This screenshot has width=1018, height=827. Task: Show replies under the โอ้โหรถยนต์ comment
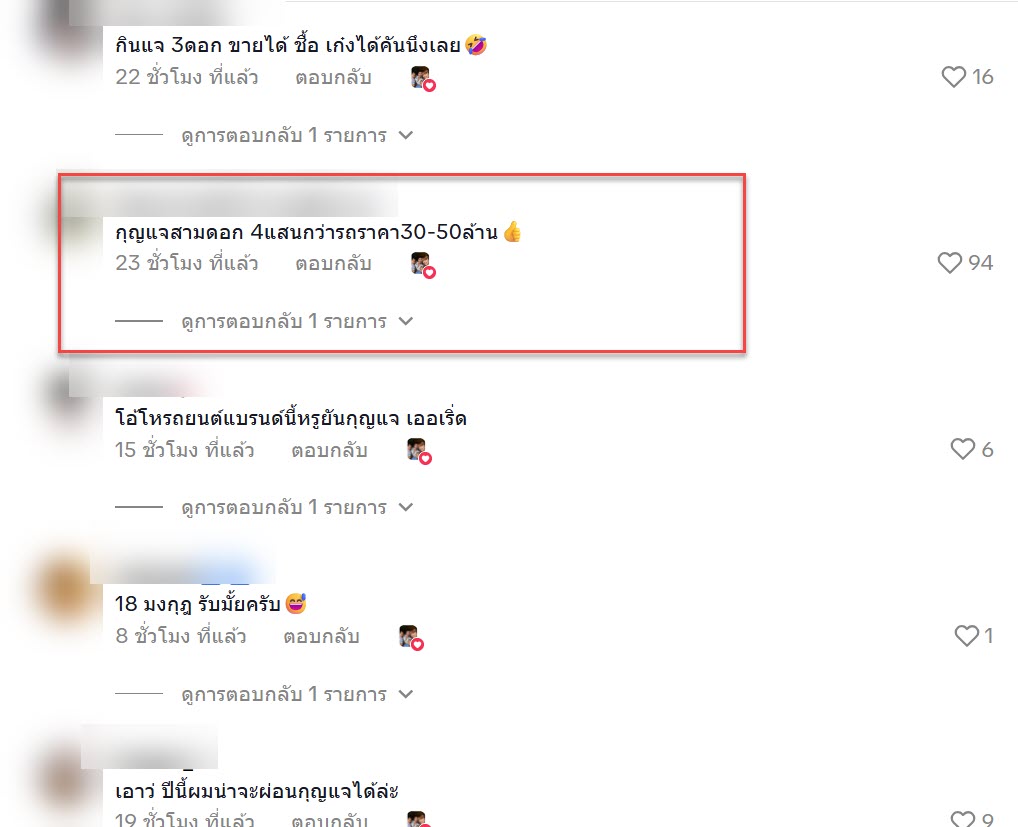(x=297, y=507)
